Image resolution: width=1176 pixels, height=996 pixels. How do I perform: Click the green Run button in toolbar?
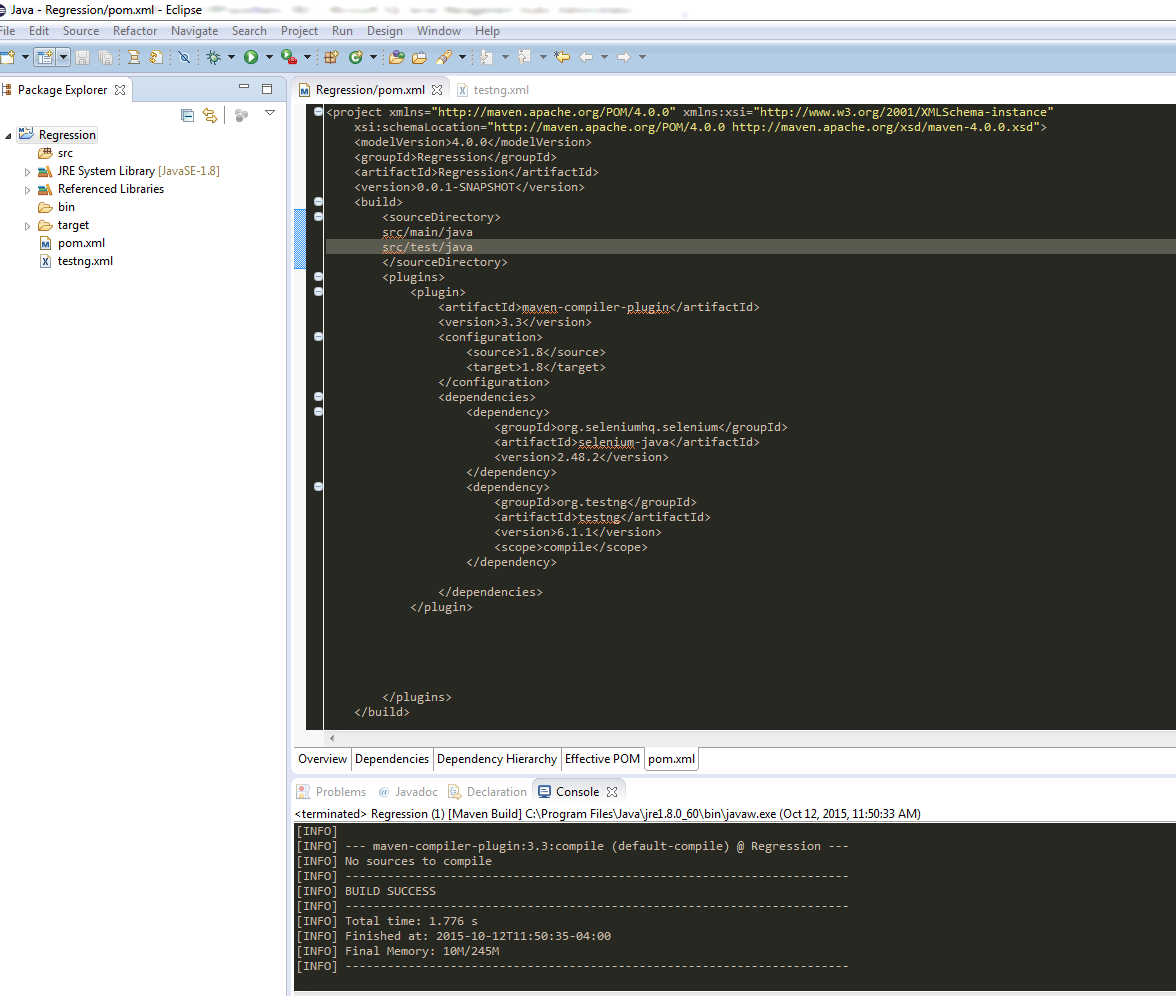pos(251,58)
